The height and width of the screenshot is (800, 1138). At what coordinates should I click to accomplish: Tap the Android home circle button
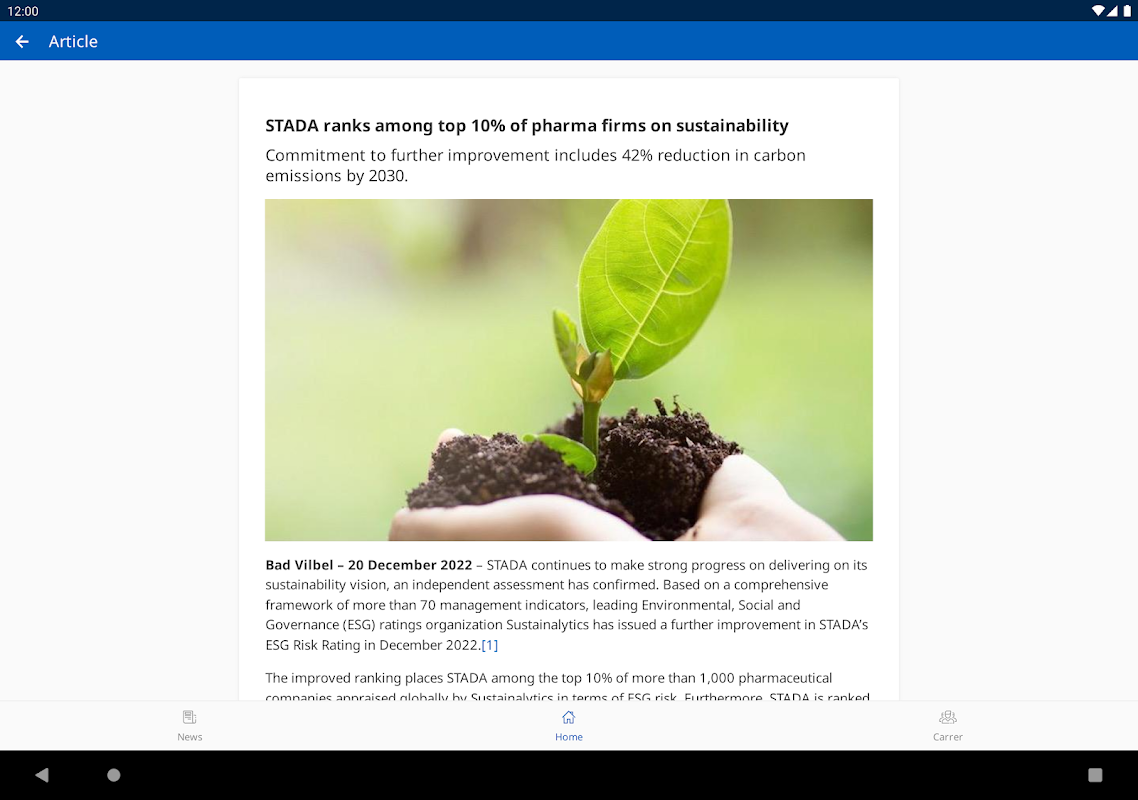114,775
